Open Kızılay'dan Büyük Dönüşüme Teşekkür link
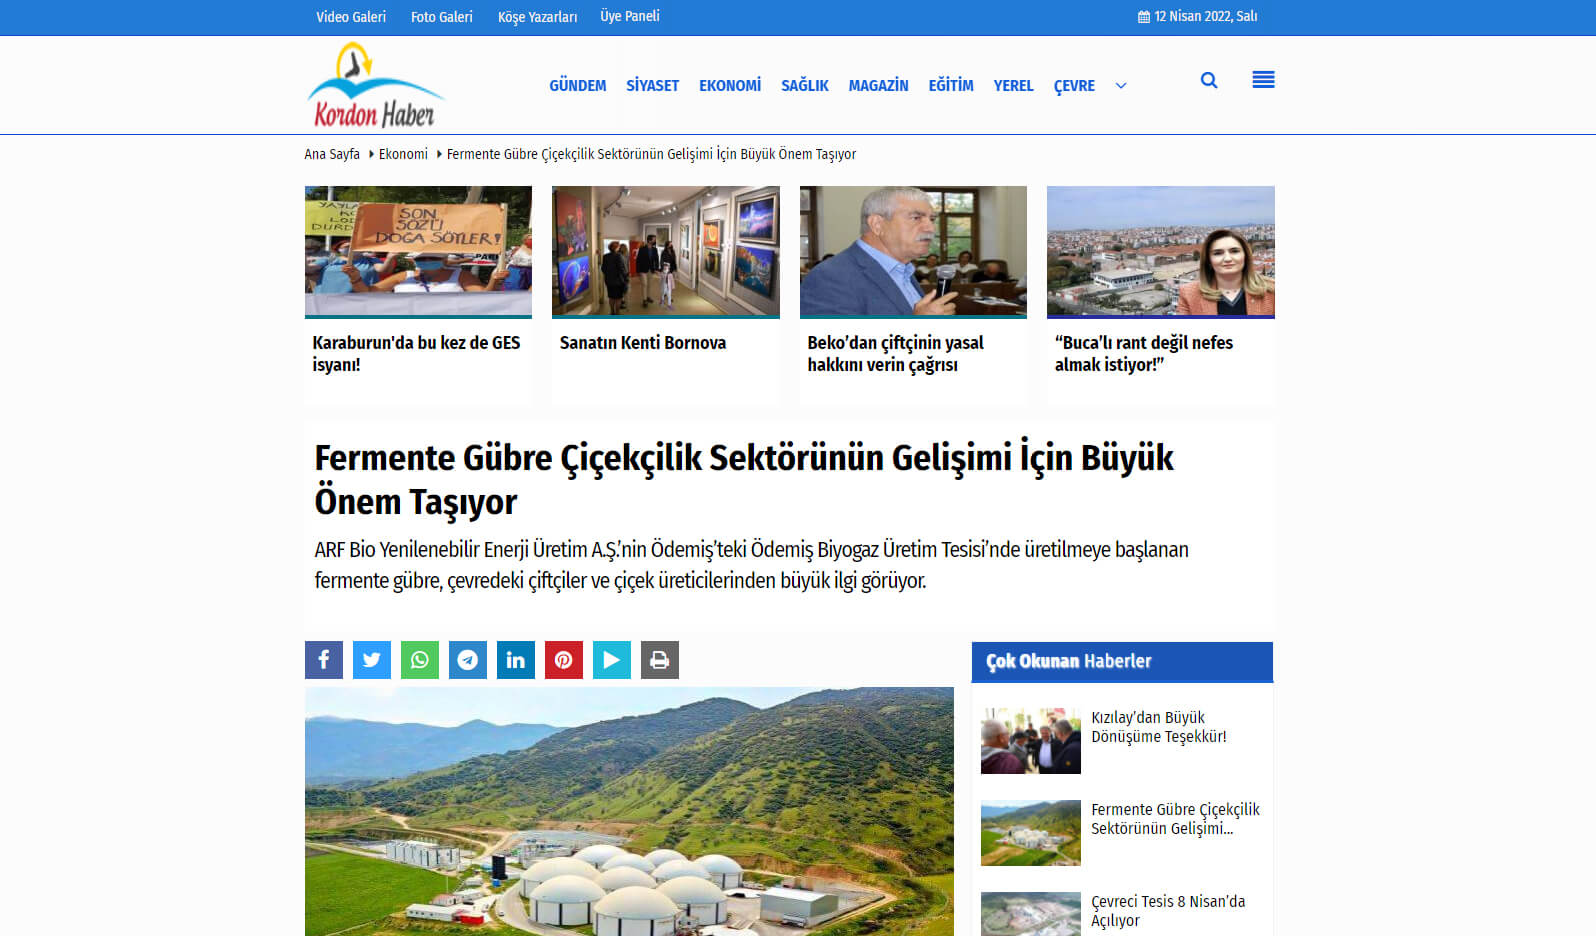 tap(1159, 727)
